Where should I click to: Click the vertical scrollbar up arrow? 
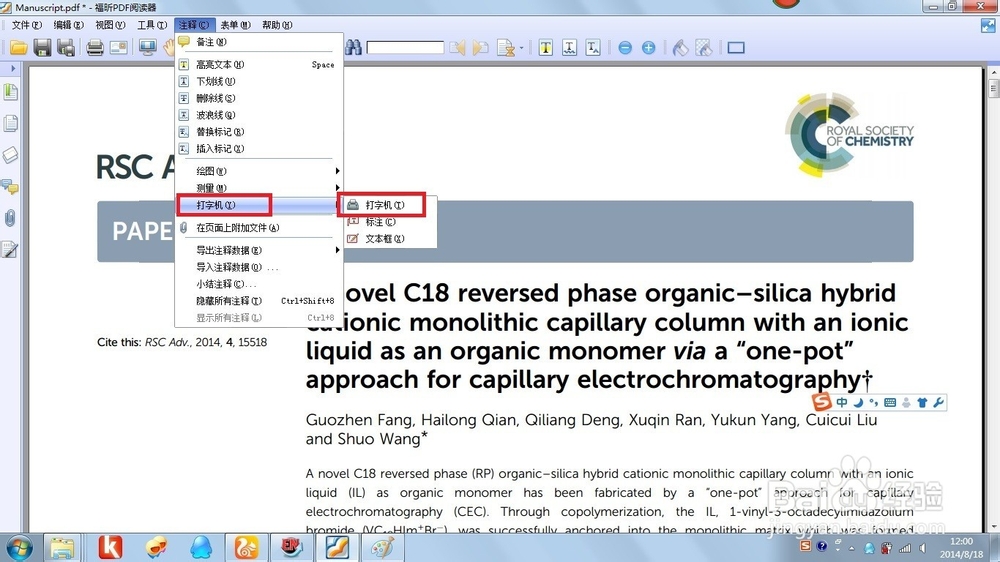point(994,72)
